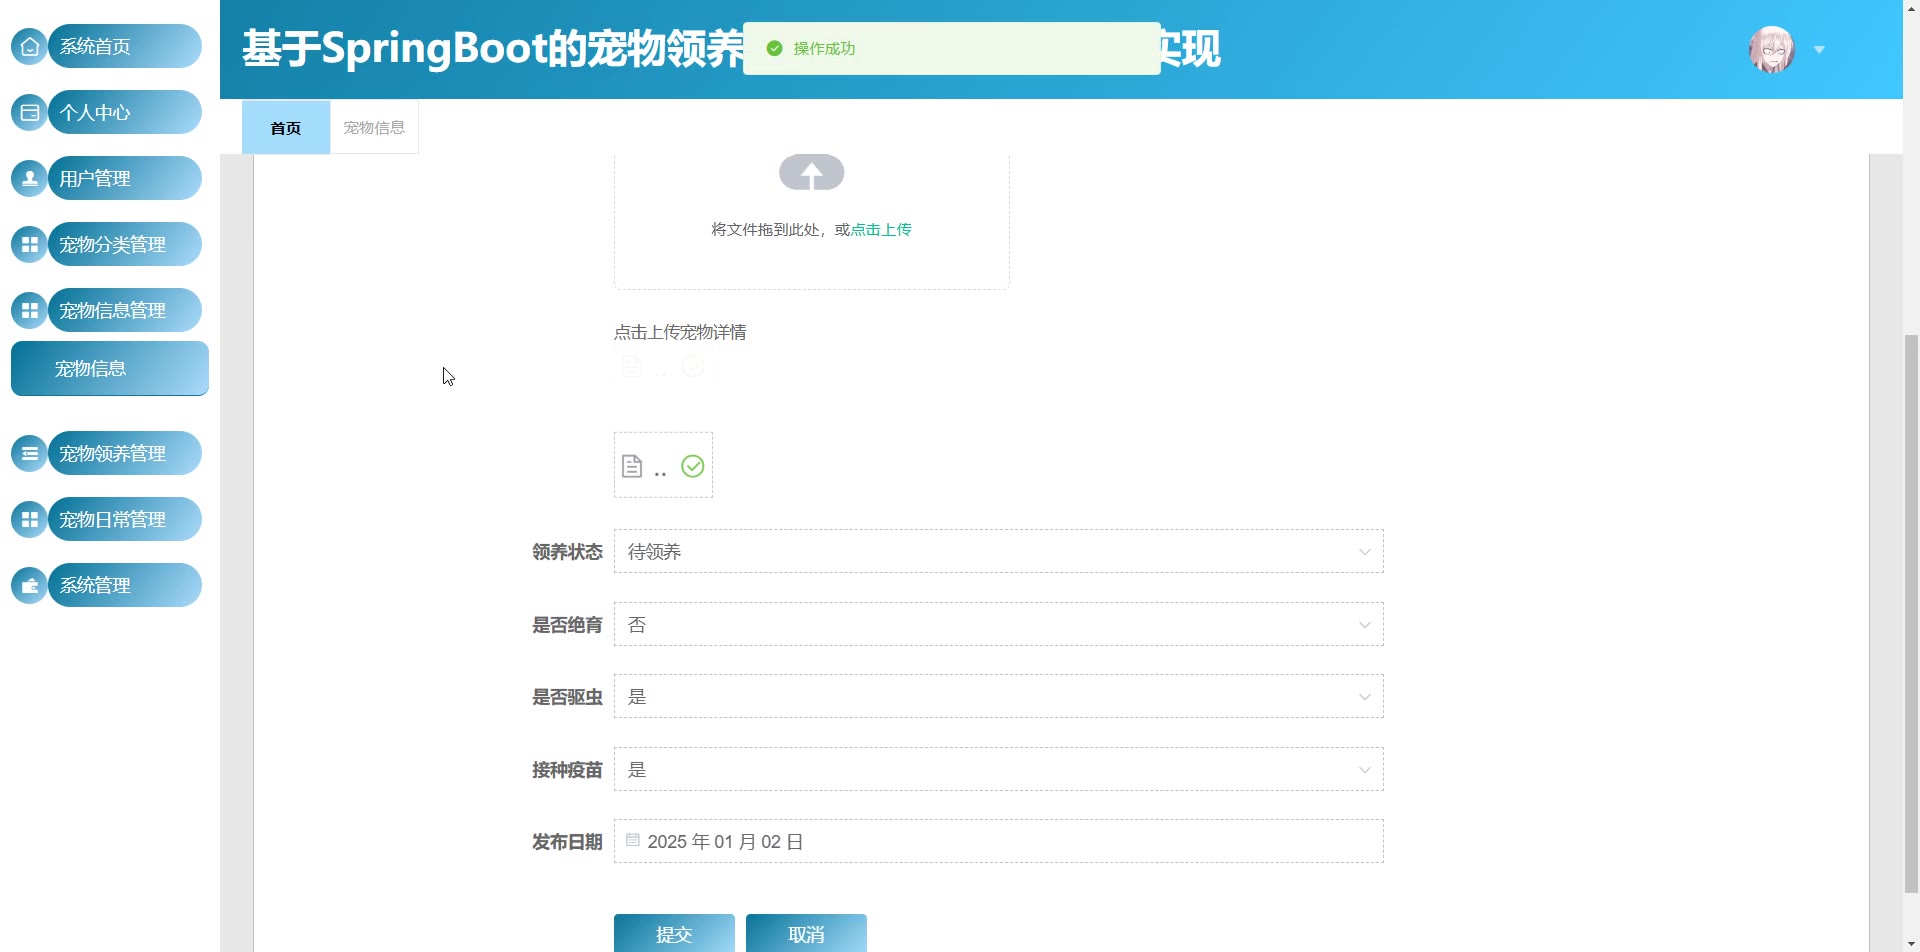Click the 是否驱虫 field label
The width and height of the screenshot is (1920, 952).
[x=567, y=697]
